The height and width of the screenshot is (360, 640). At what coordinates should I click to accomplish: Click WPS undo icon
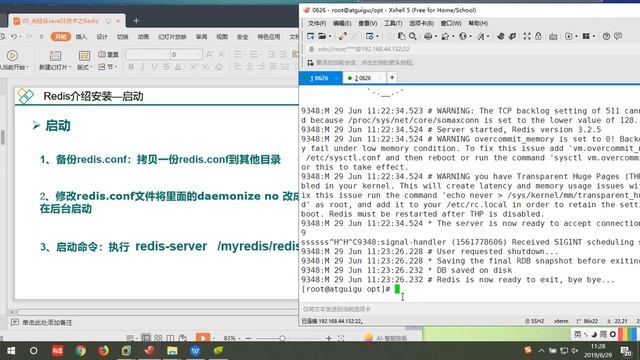(x=14, y=37)
